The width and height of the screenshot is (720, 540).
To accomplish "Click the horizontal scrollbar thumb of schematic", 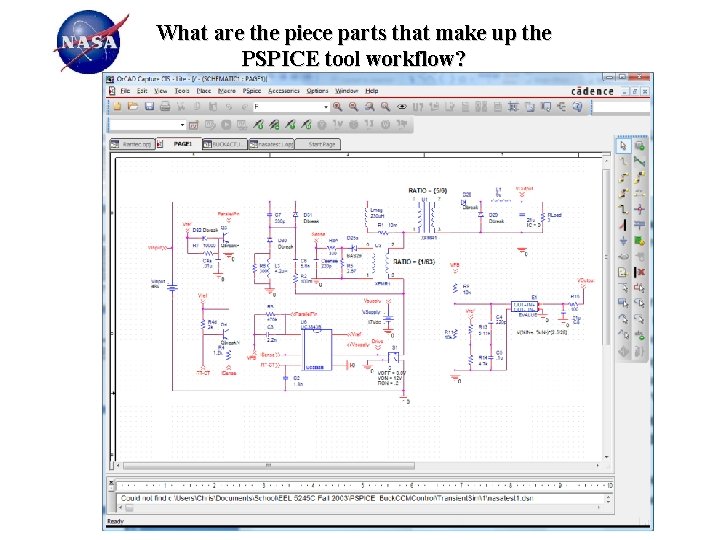I will pos(269,466).
